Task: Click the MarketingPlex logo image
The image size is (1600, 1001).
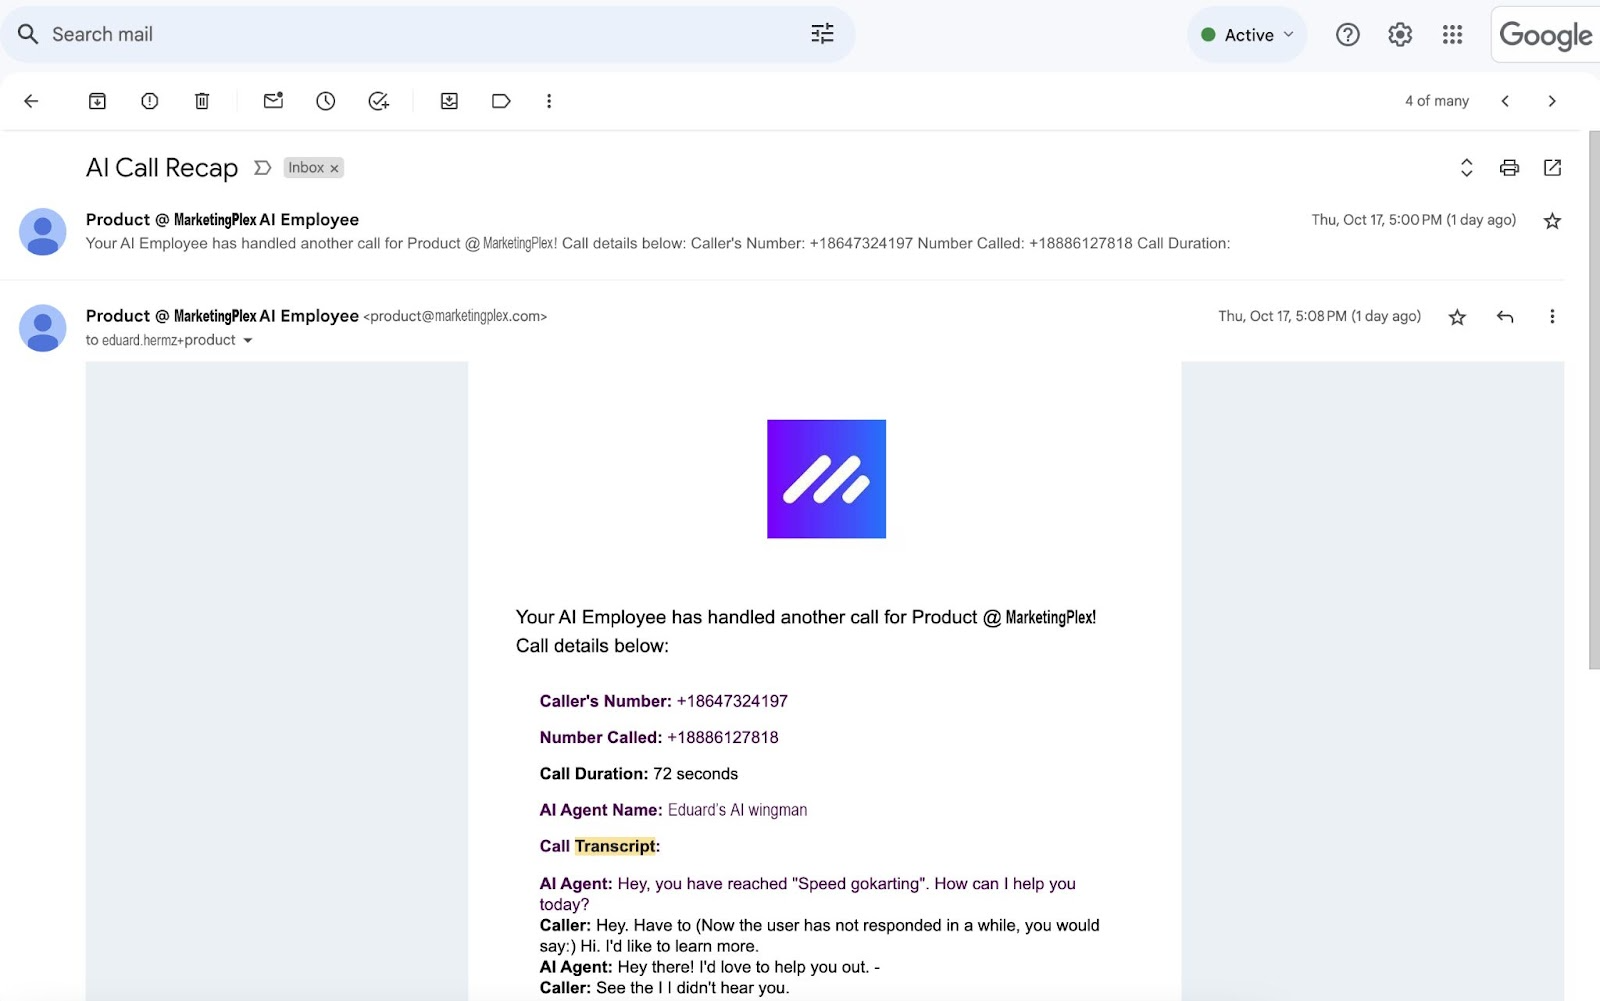Action: pos(826,479)
